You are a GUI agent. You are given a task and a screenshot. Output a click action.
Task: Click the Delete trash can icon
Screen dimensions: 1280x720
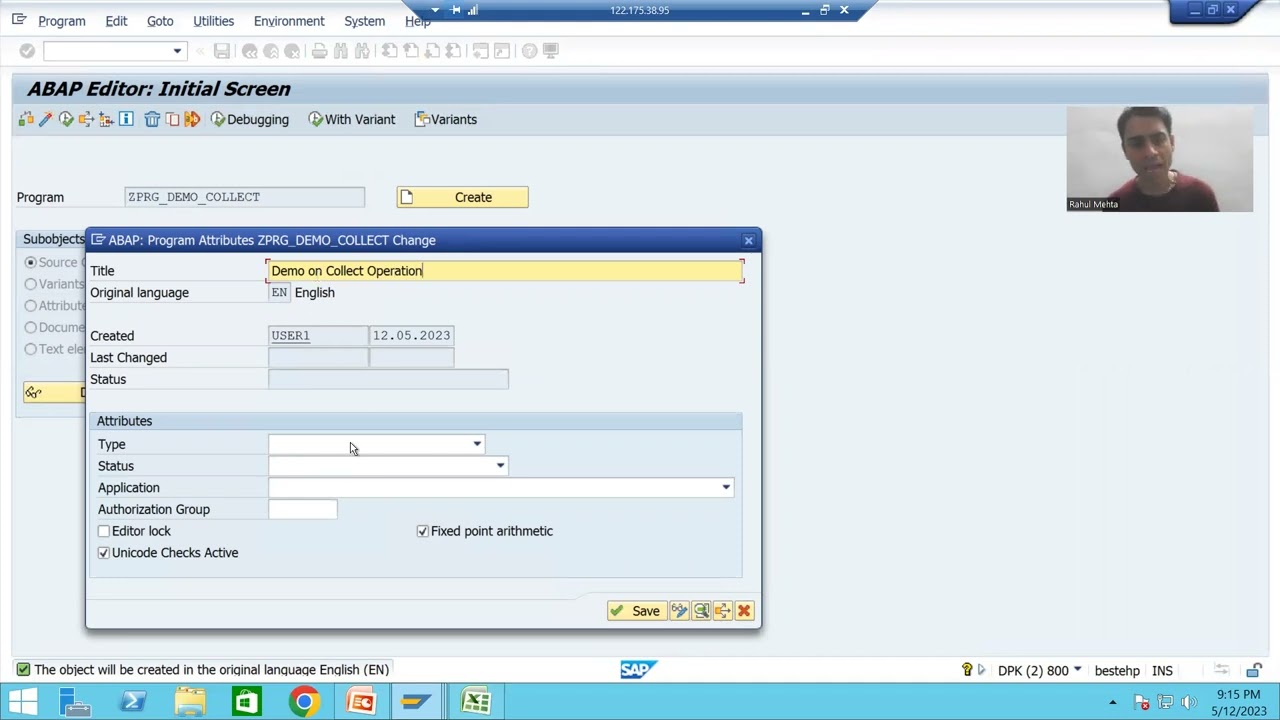pos(152,119)
